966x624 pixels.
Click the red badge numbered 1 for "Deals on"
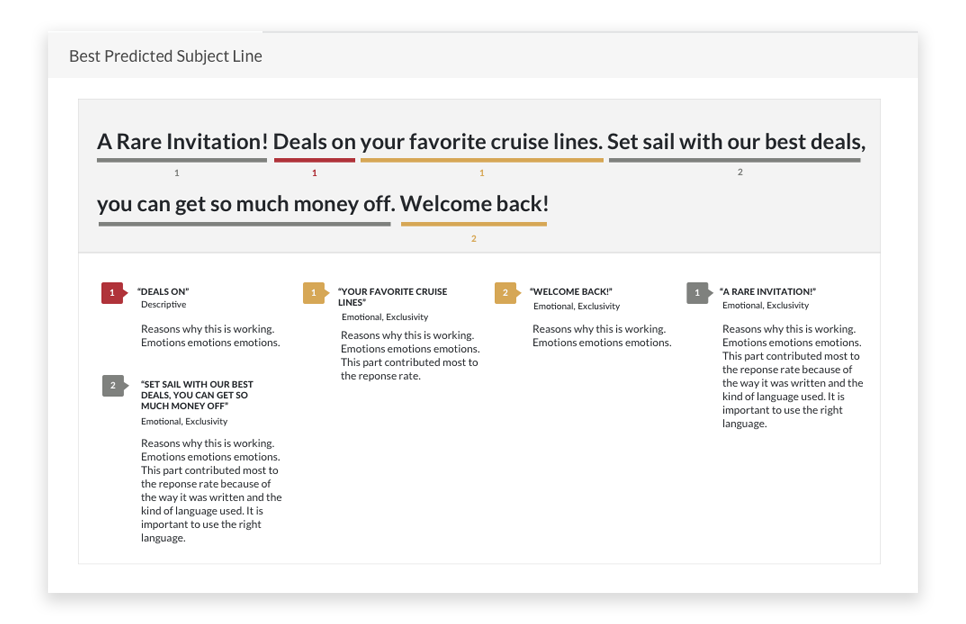114,293
